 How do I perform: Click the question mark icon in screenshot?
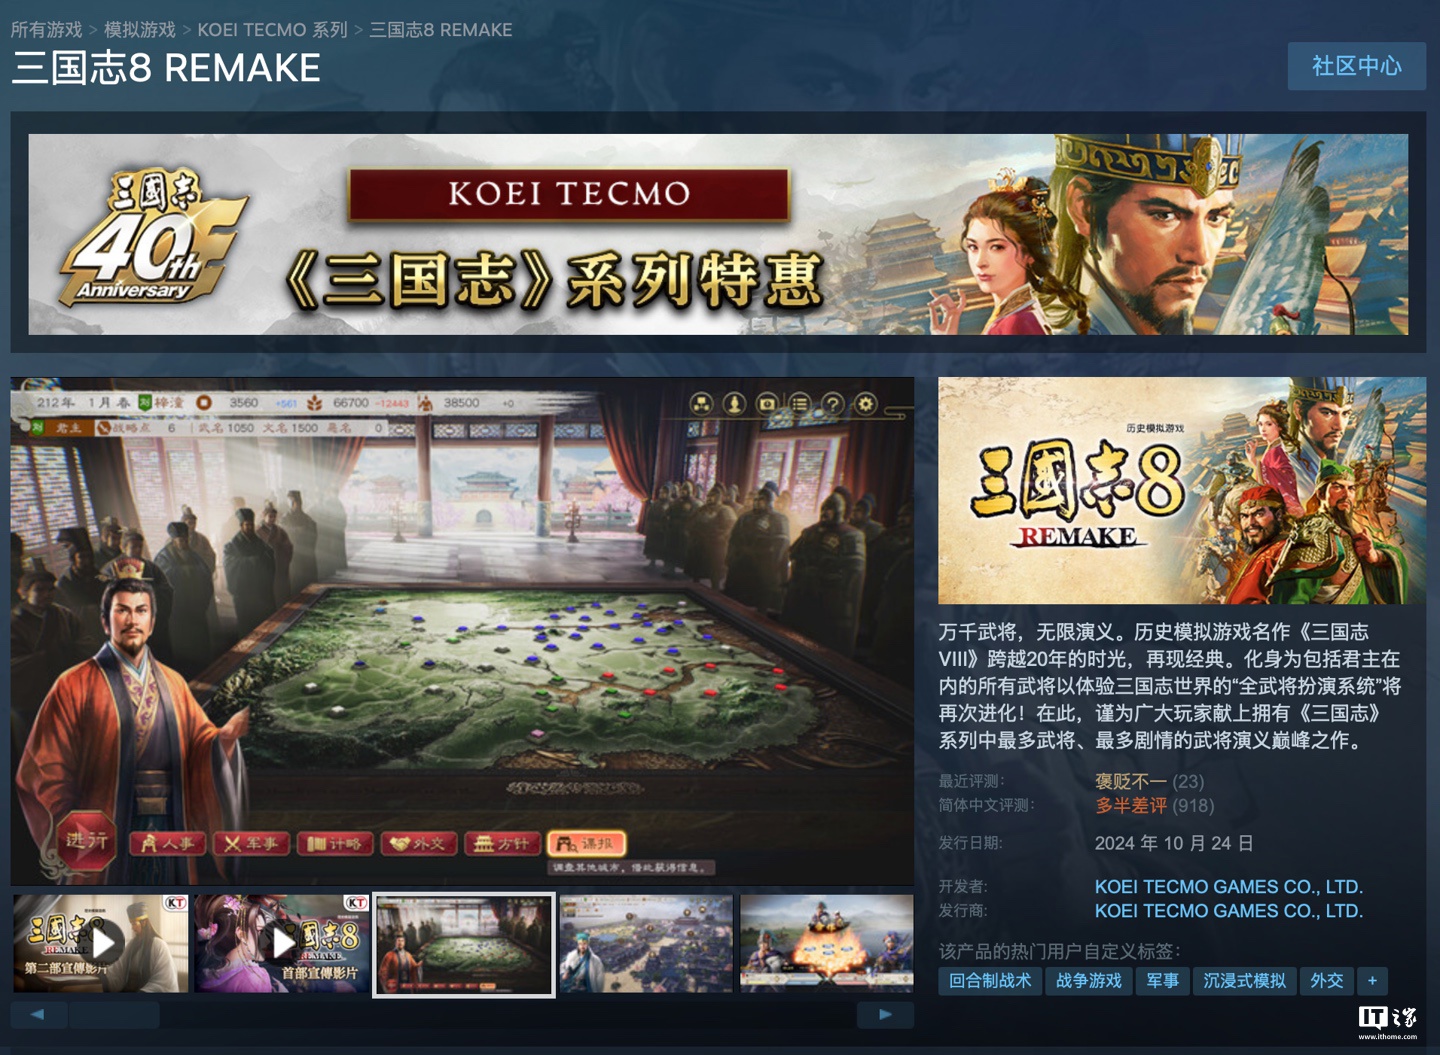tap(833, 404)
